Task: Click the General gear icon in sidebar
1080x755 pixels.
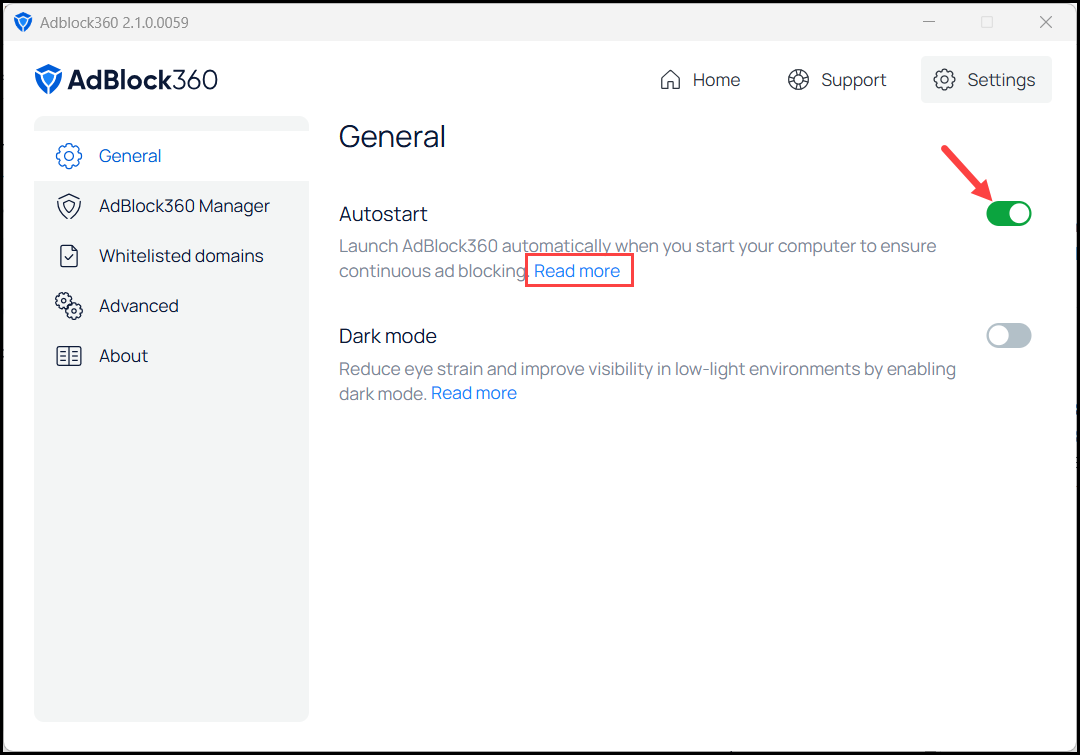Action: point(69,156)
